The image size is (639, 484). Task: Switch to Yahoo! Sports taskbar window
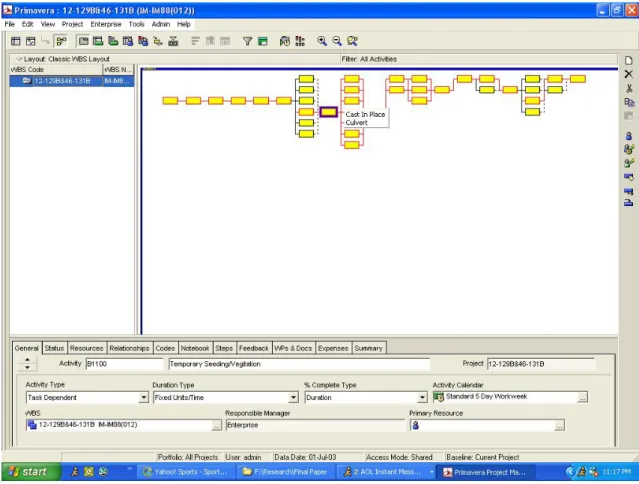click(x=187, y=472)
